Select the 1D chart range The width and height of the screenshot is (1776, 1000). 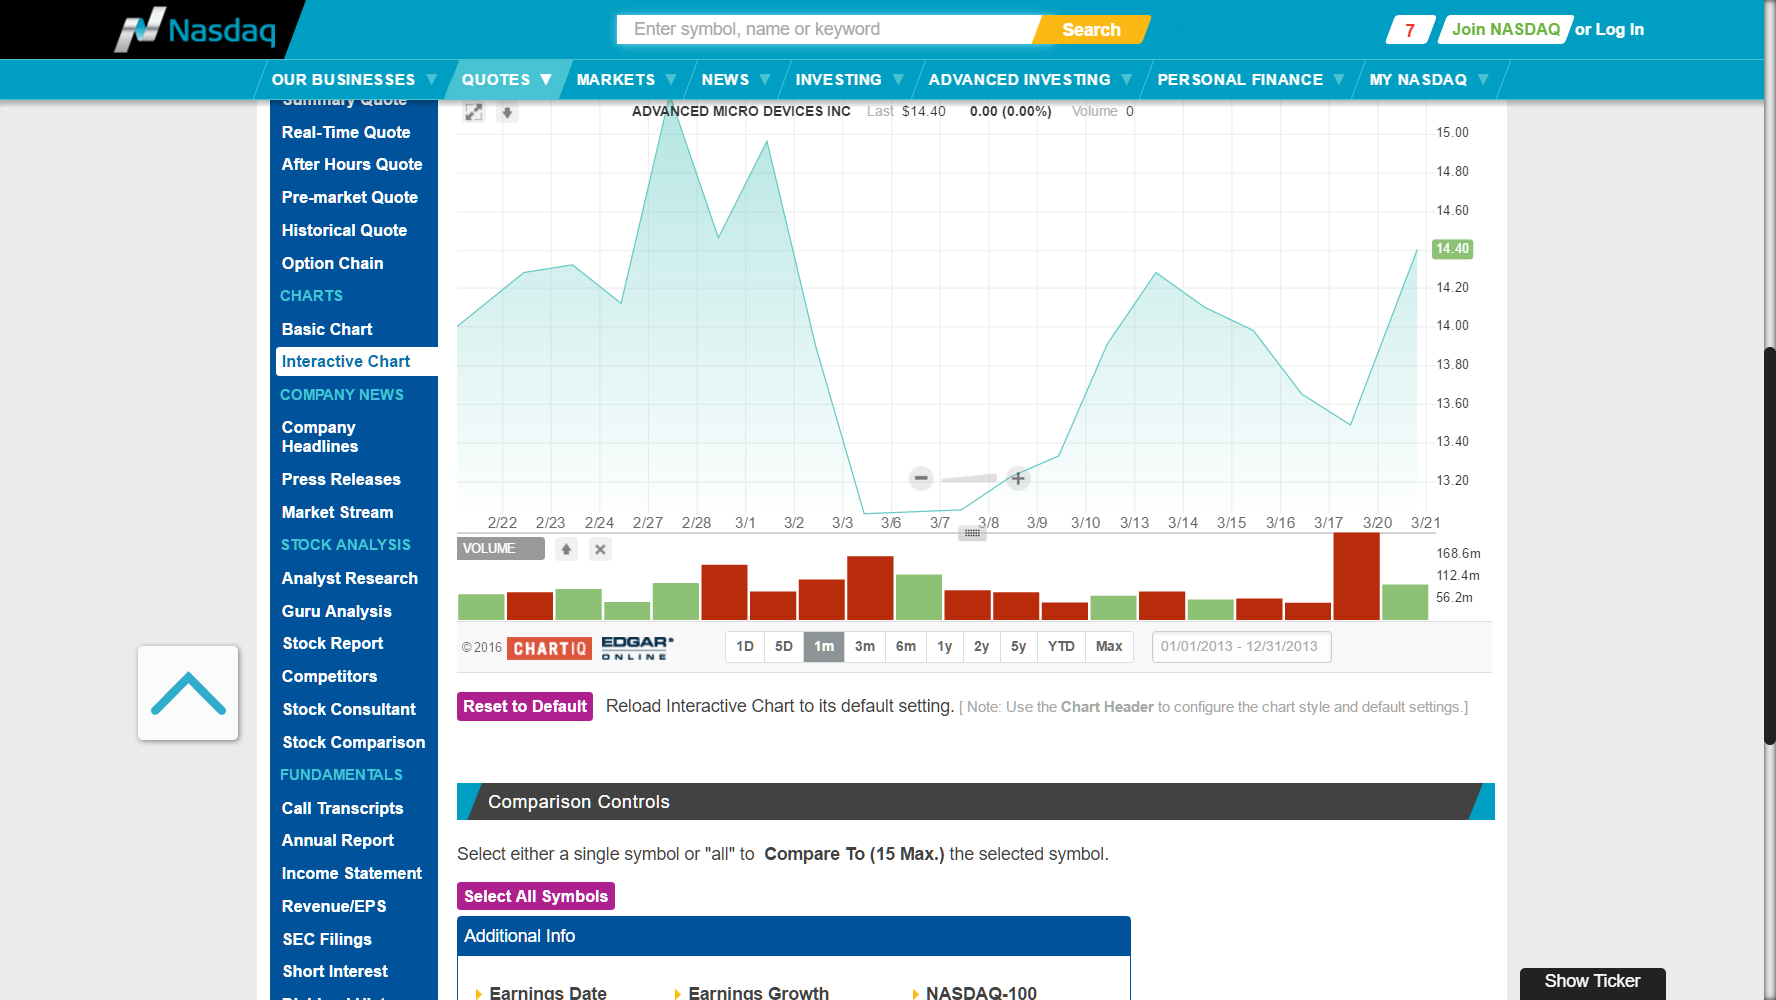[x=745, y=647]
